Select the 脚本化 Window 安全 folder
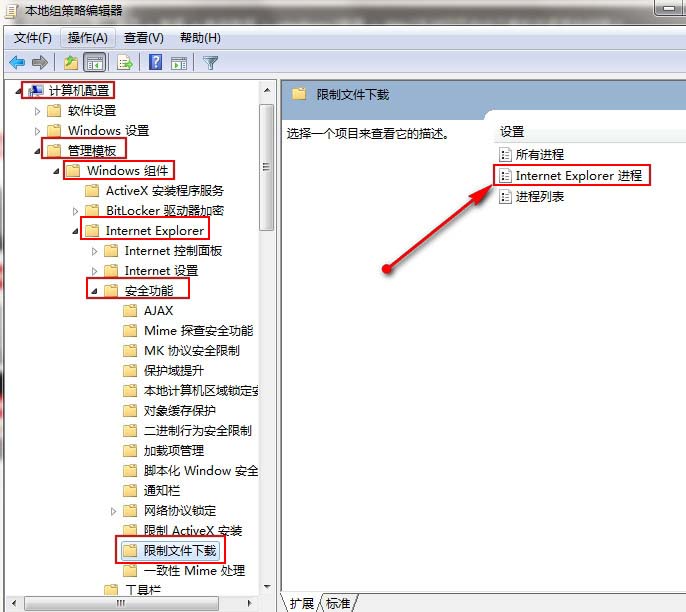This screenshot has height=612, width=686. click(x=201, y=471)
